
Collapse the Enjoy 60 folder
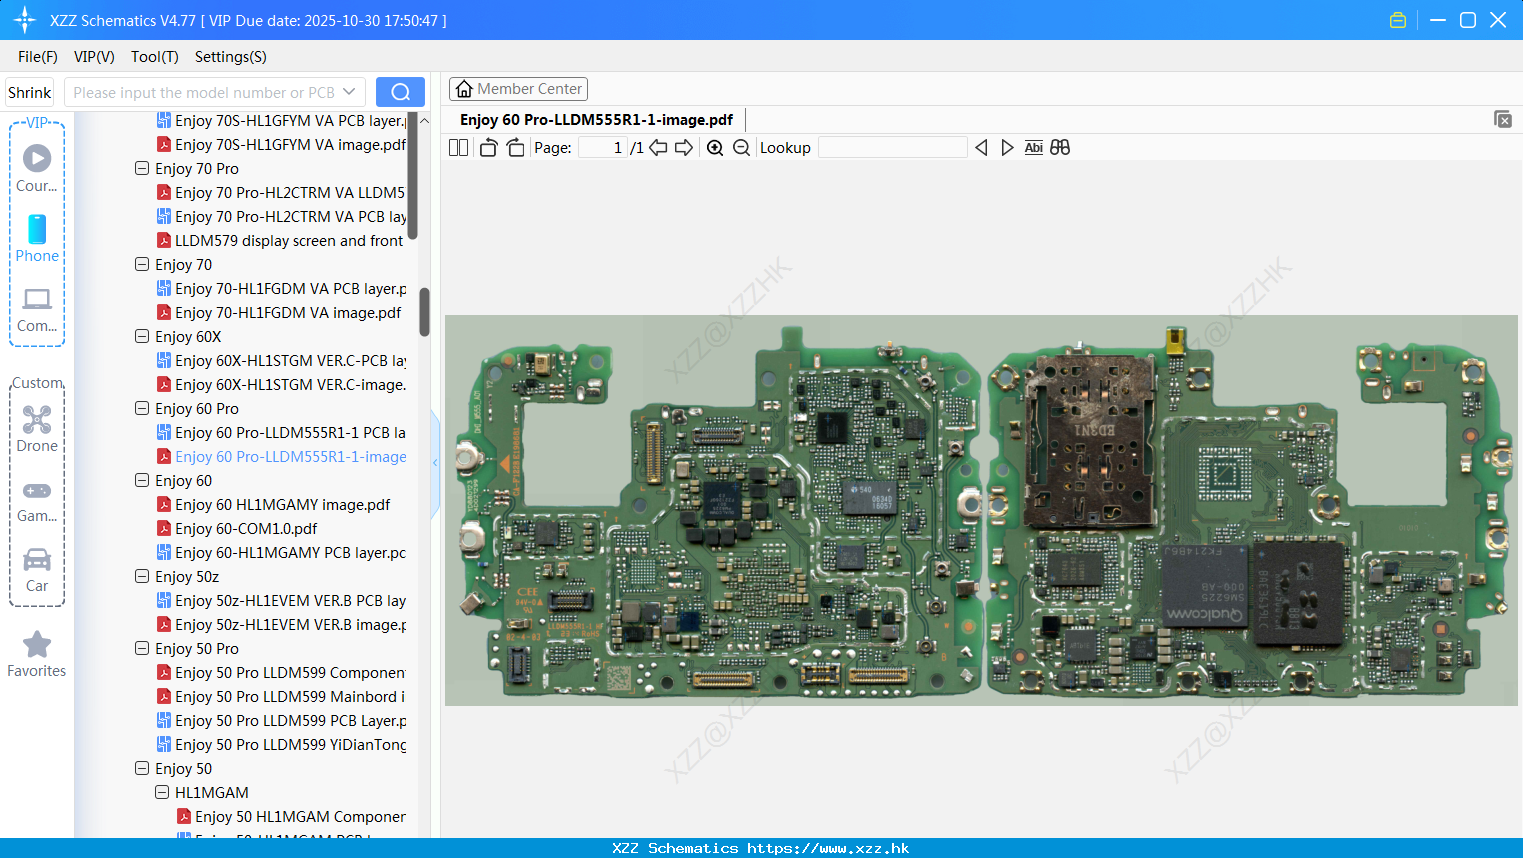coord(142,480)
